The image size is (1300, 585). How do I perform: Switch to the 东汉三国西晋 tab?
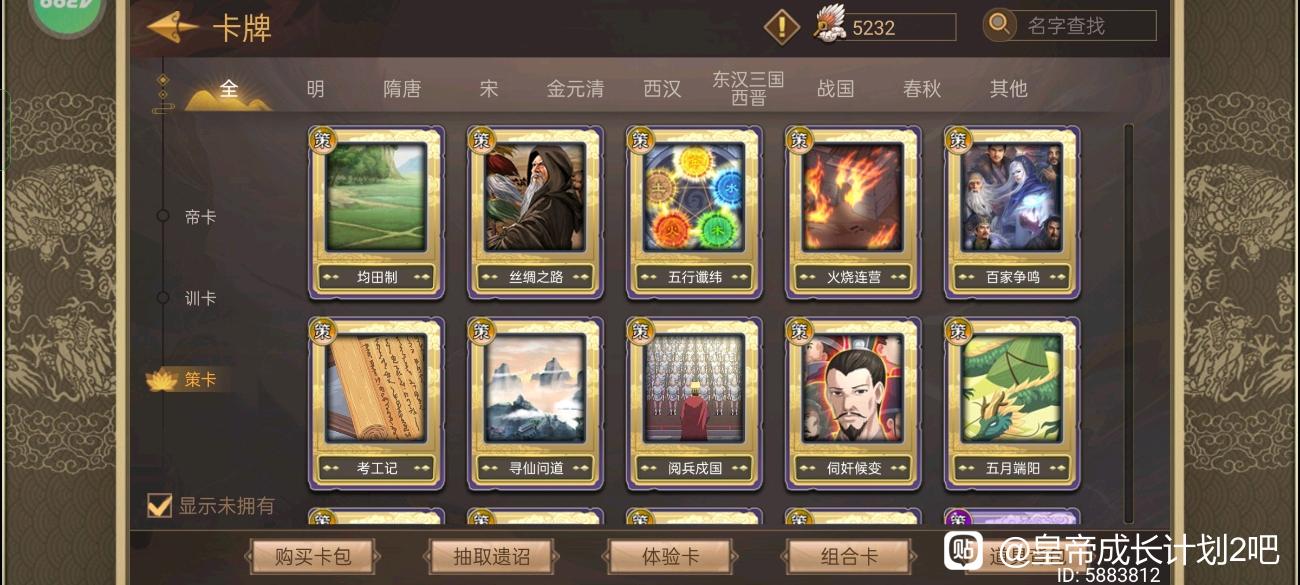click(748, 88)
